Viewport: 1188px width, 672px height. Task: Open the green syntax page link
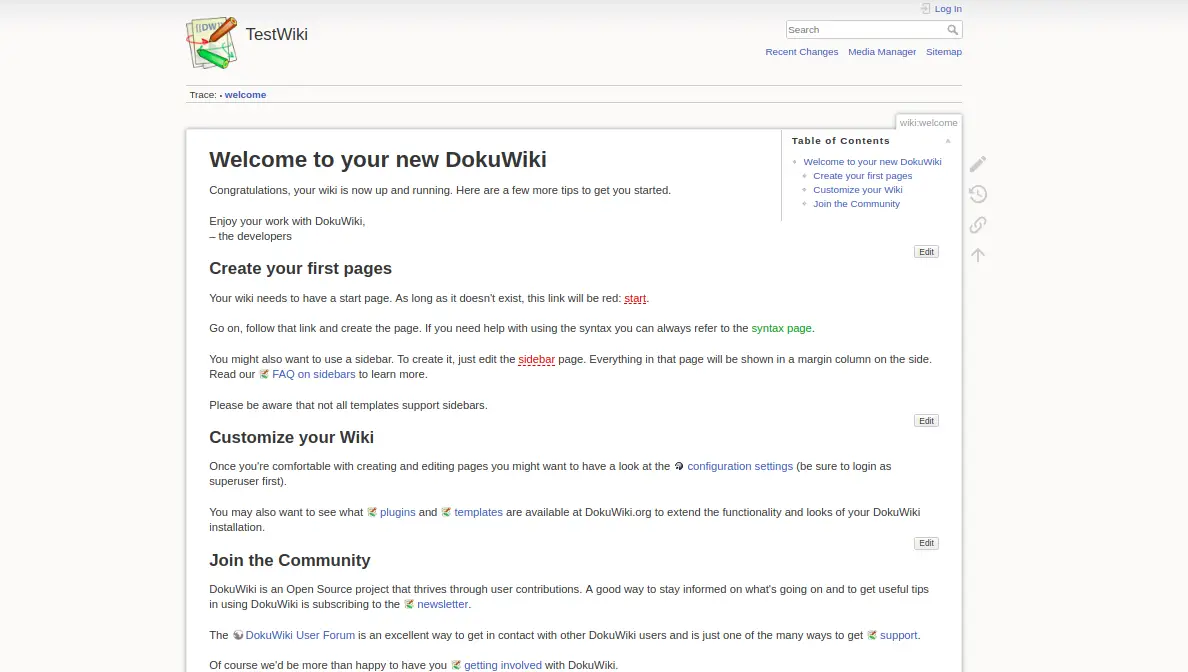point(781,328)
